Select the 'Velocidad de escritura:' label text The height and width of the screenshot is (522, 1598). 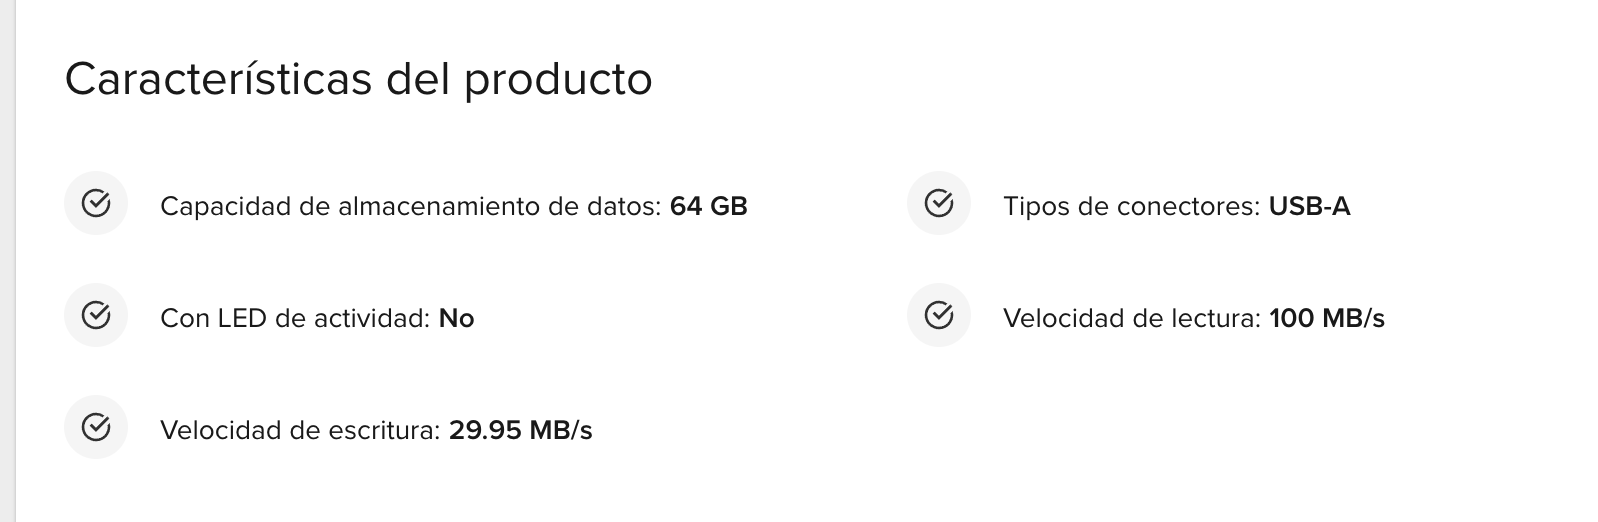pos(300,431)
